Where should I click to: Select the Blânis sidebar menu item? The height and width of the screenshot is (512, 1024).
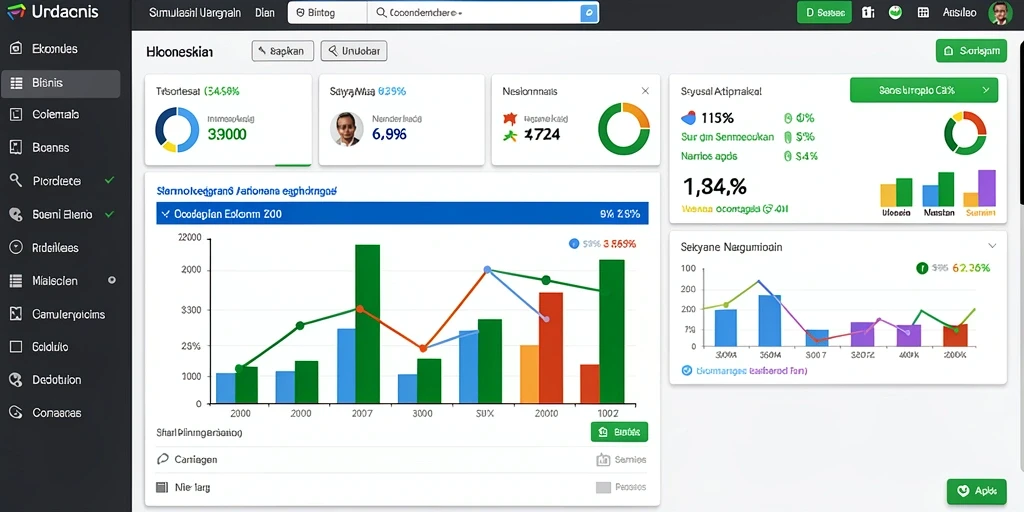[61, 84]
